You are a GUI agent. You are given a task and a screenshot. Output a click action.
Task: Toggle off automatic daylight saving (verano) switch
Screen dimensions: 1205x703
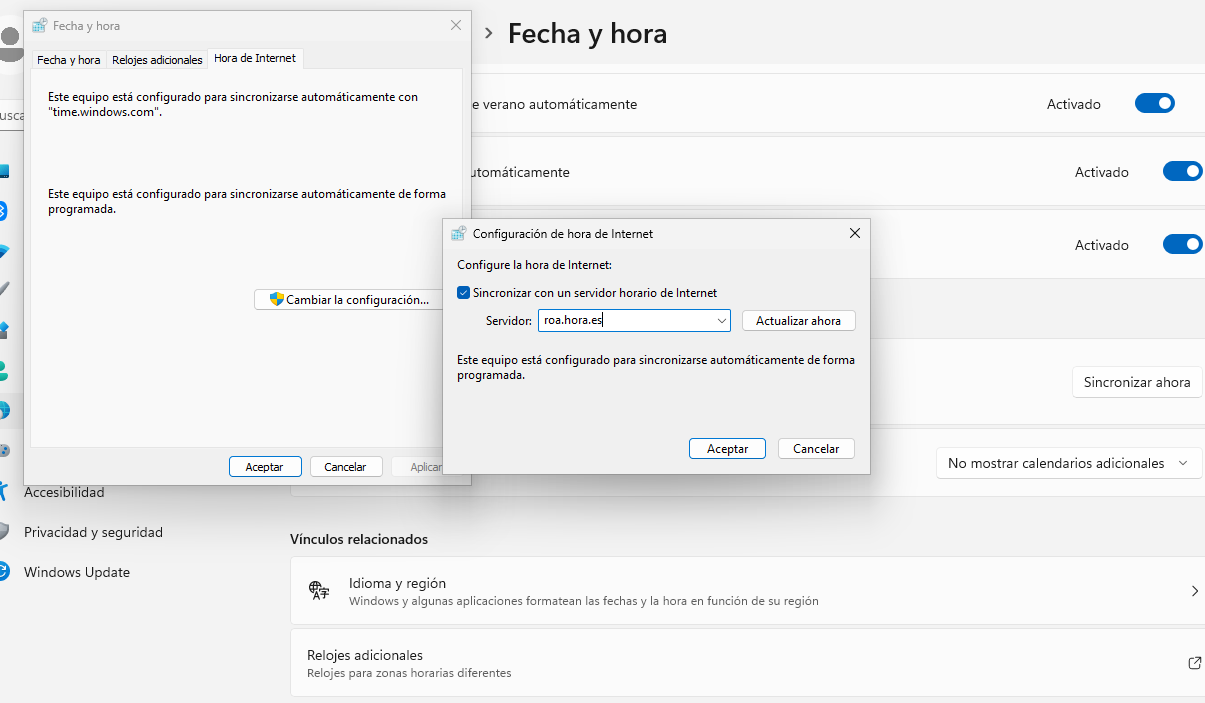1154,104
